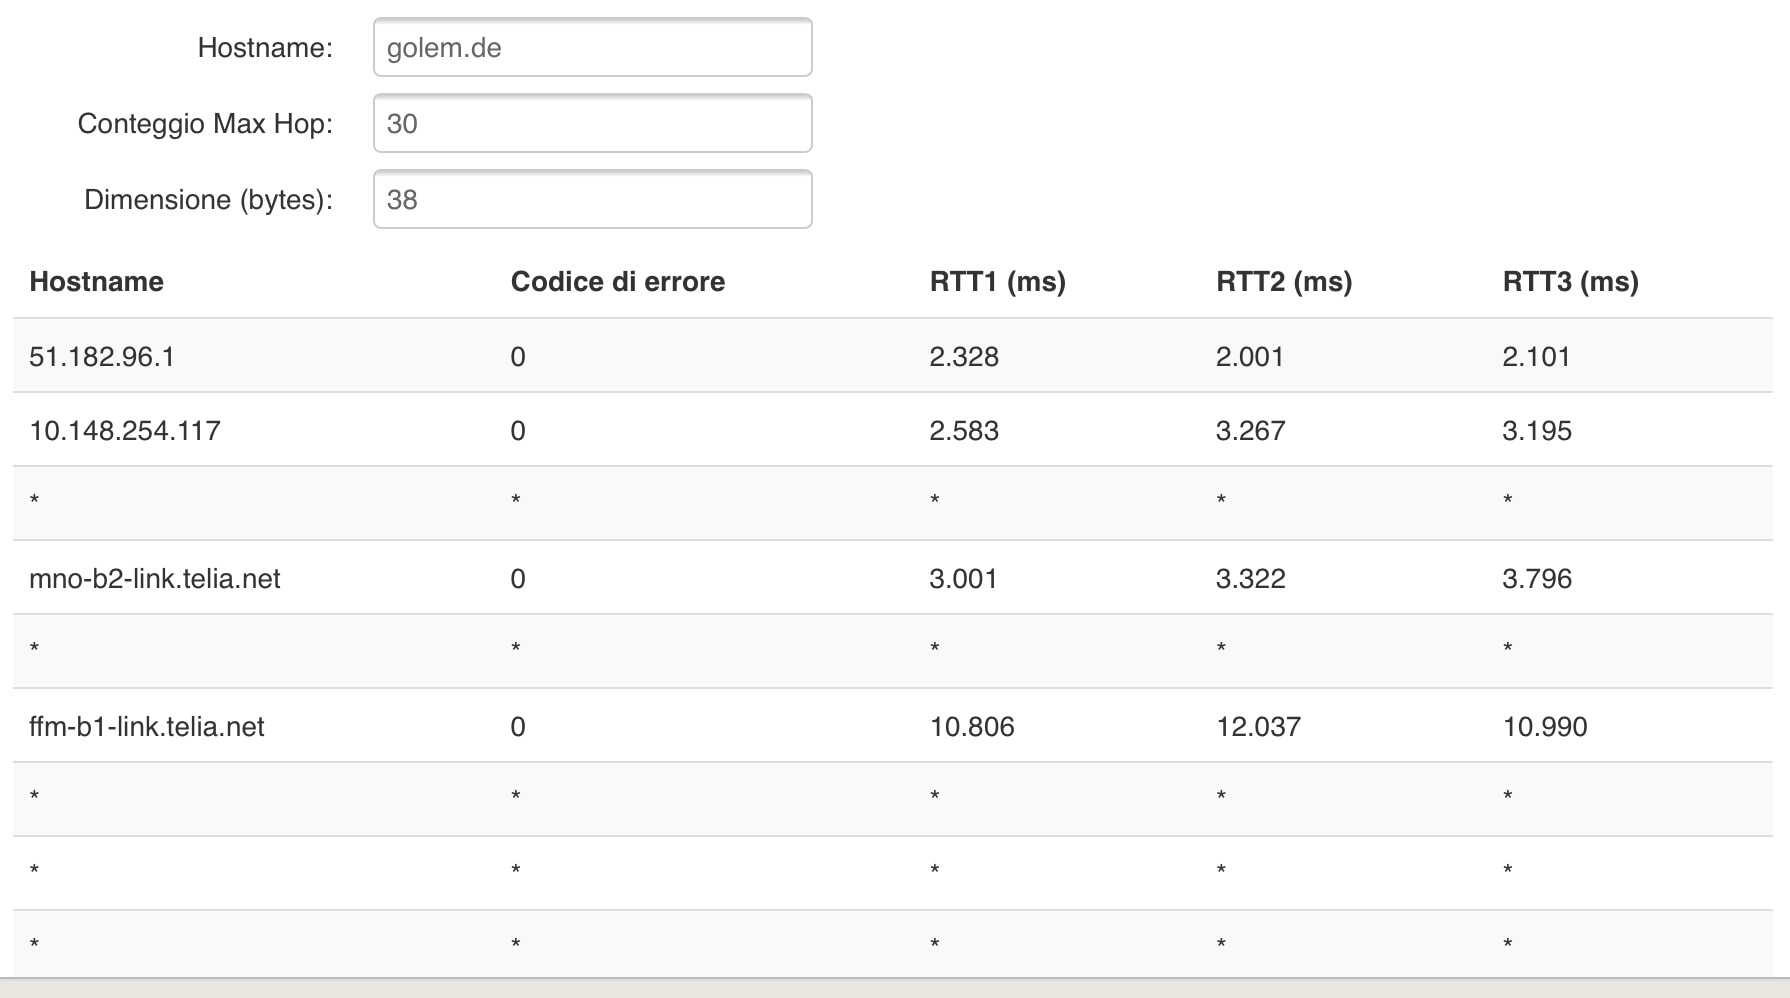The image size is (1790, 998).
Task: Click the 3.267 RTT2 value
Action: tap(1250, 431)
